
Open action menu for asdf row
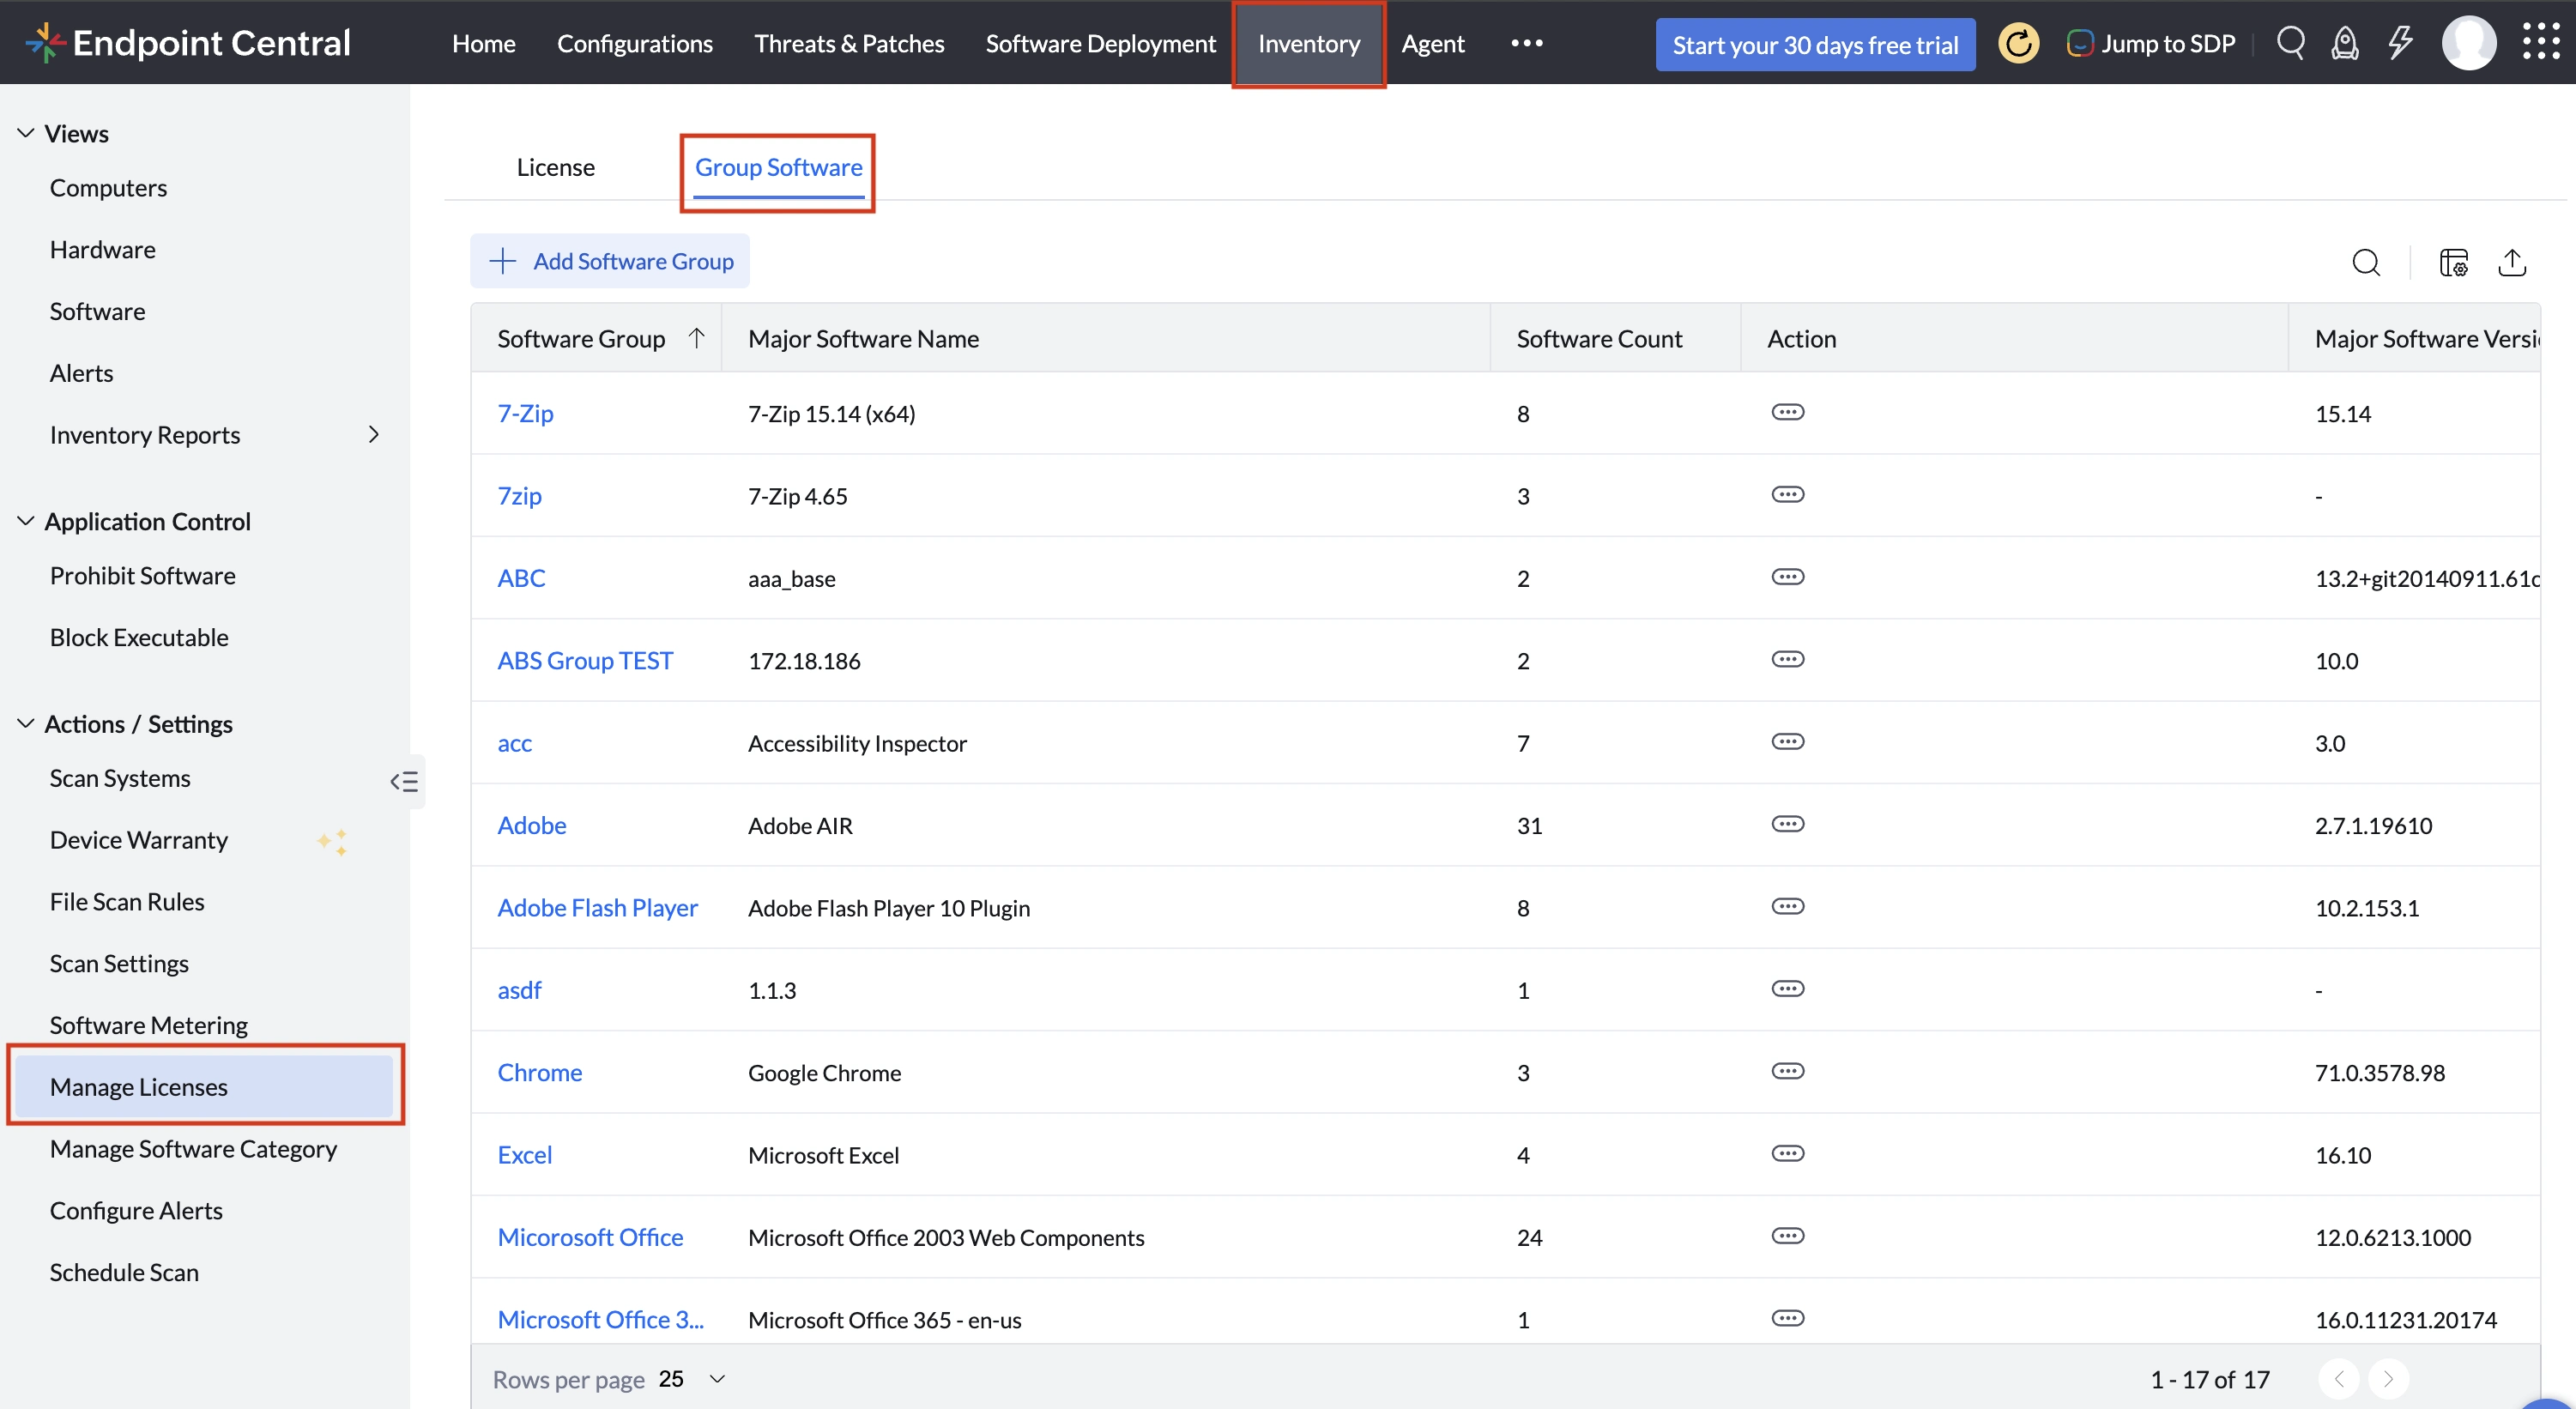tap(1787, 988)
